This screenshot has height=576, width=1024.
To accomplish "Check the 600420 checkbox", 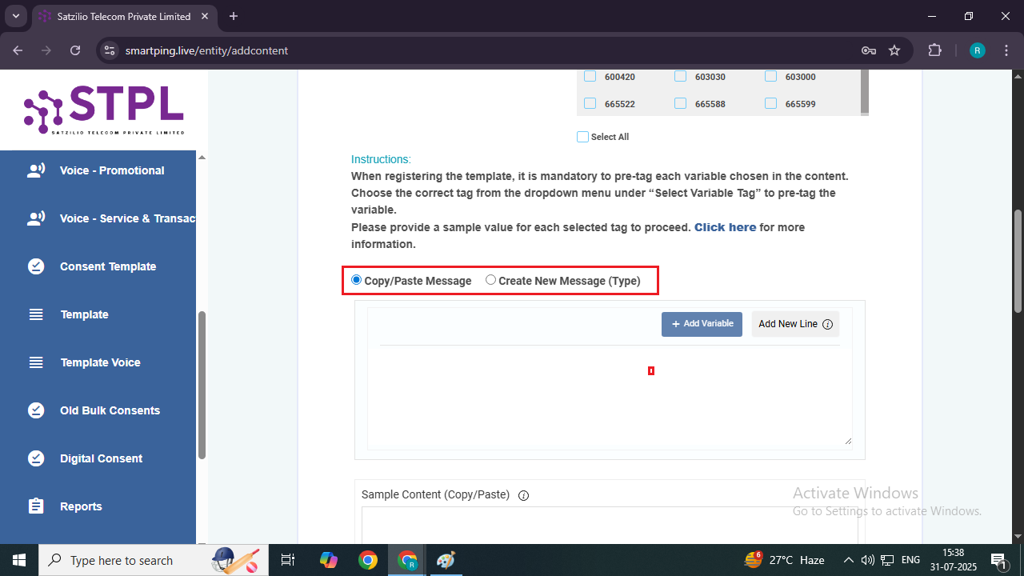I will pos(590,76).
